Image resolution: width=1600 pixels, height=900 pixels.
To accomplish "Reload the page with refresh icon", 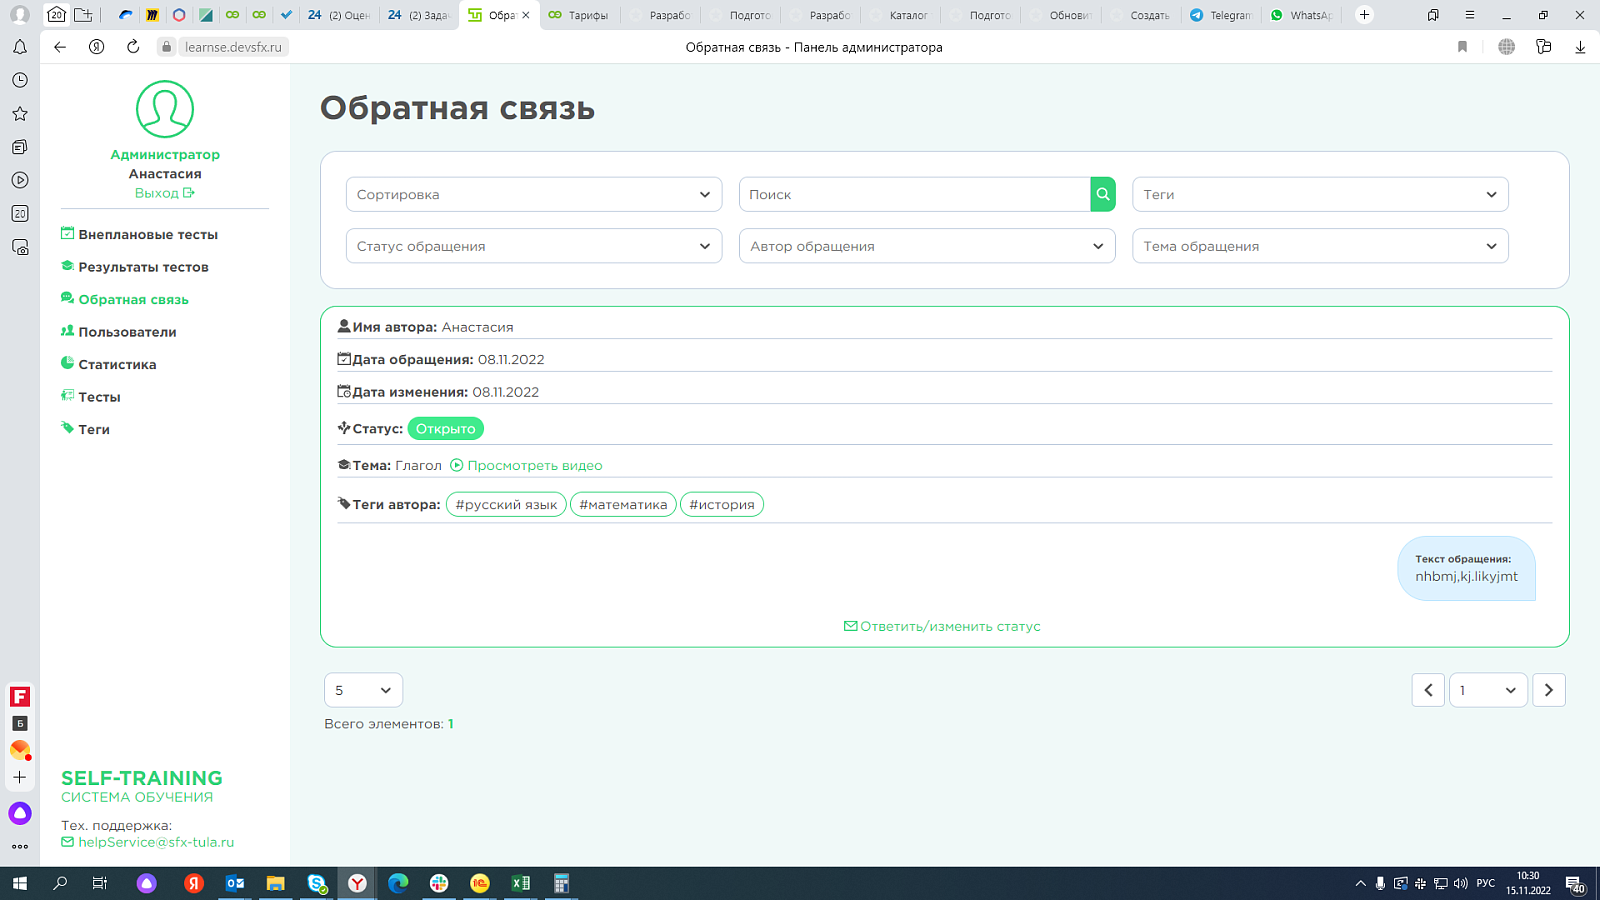I will (133, 47).
